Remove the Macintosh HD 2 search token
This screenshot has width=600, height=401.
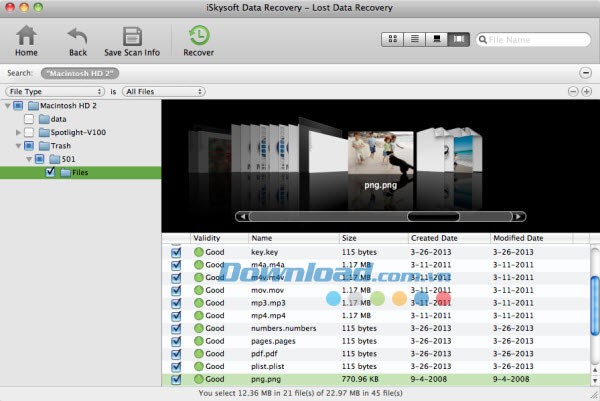80,73
